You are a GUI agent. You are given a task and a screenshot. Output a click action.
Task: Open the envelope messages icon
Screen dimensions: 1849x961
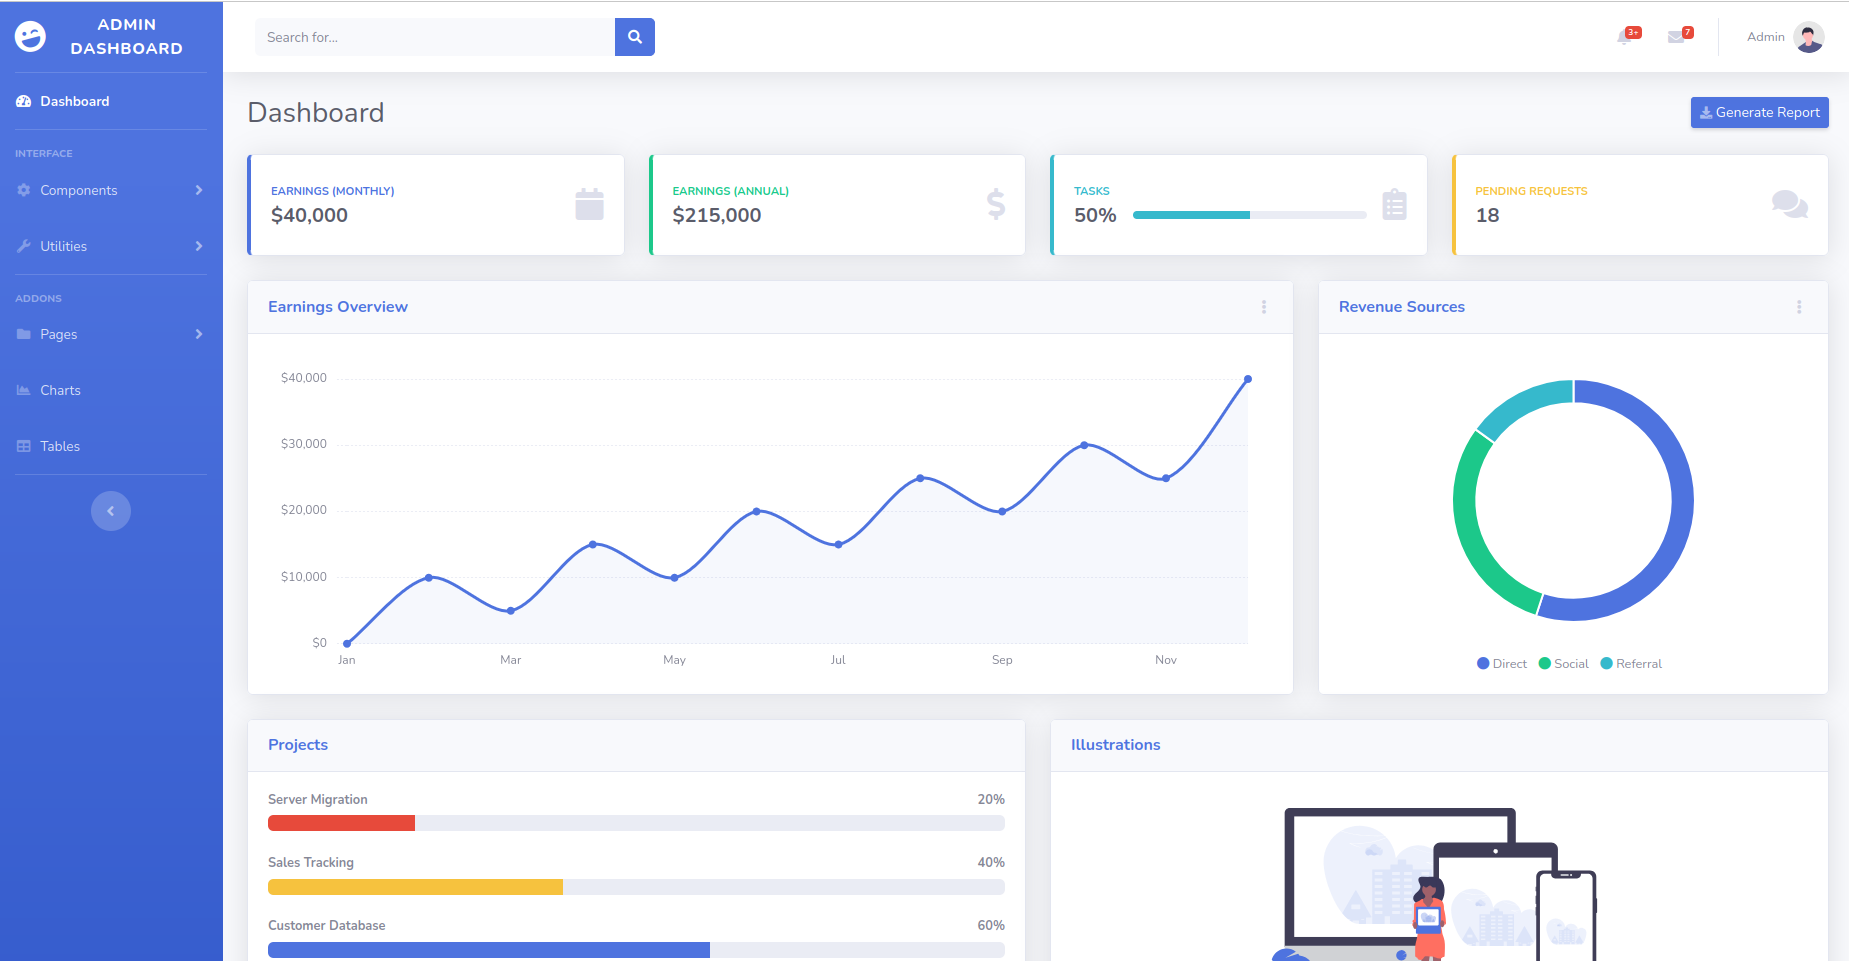pos(1677,37)
